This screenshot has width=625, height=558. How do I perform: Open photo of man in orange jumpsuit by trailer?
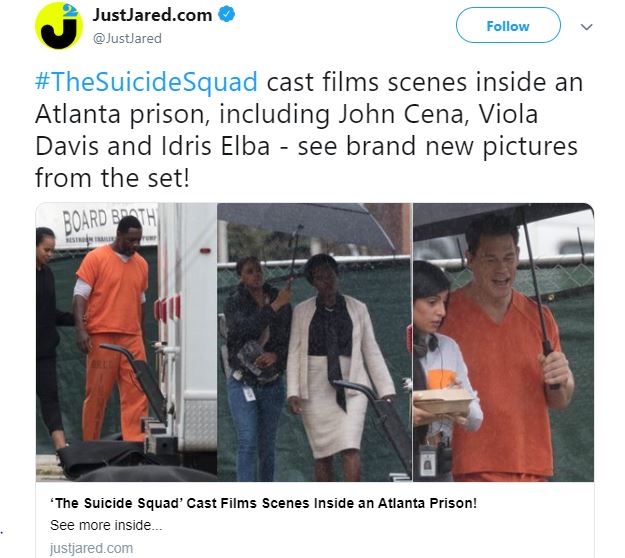click(126, 342)
